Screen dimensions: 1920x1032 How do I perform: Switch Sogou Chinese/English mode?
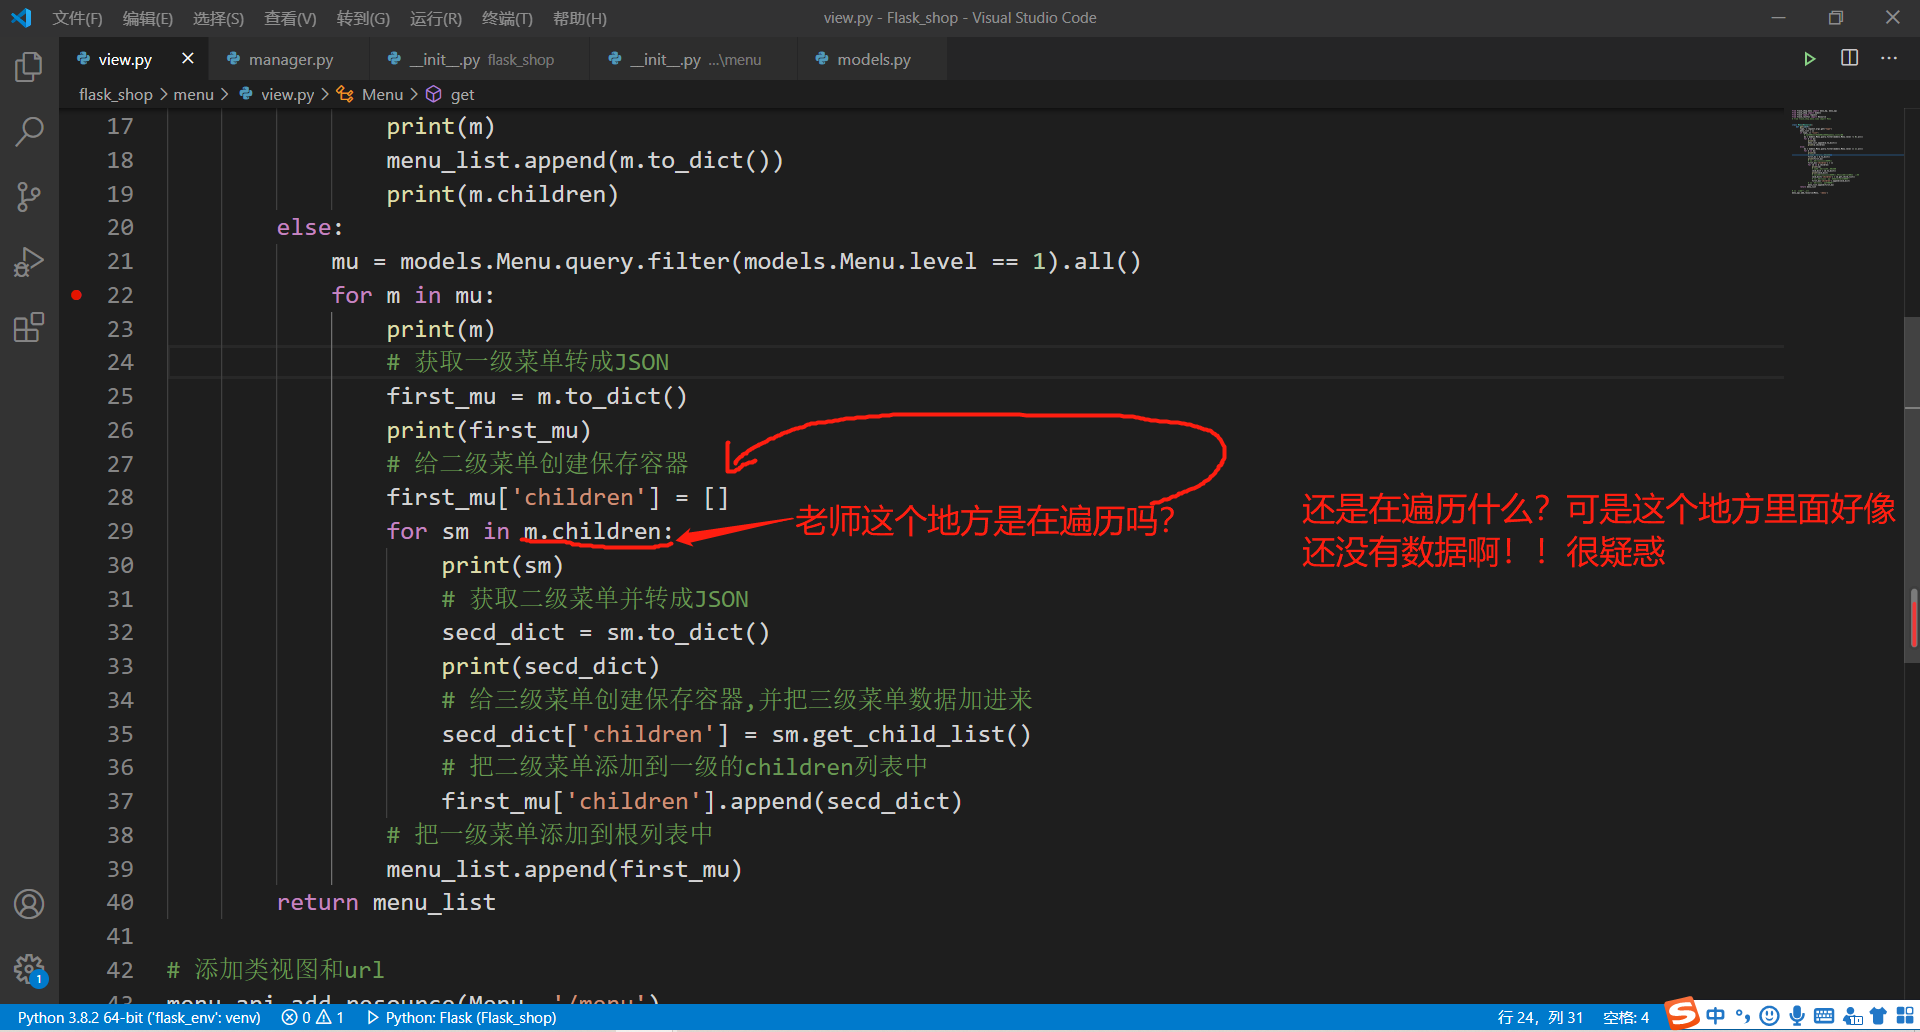(1716, 1016)
